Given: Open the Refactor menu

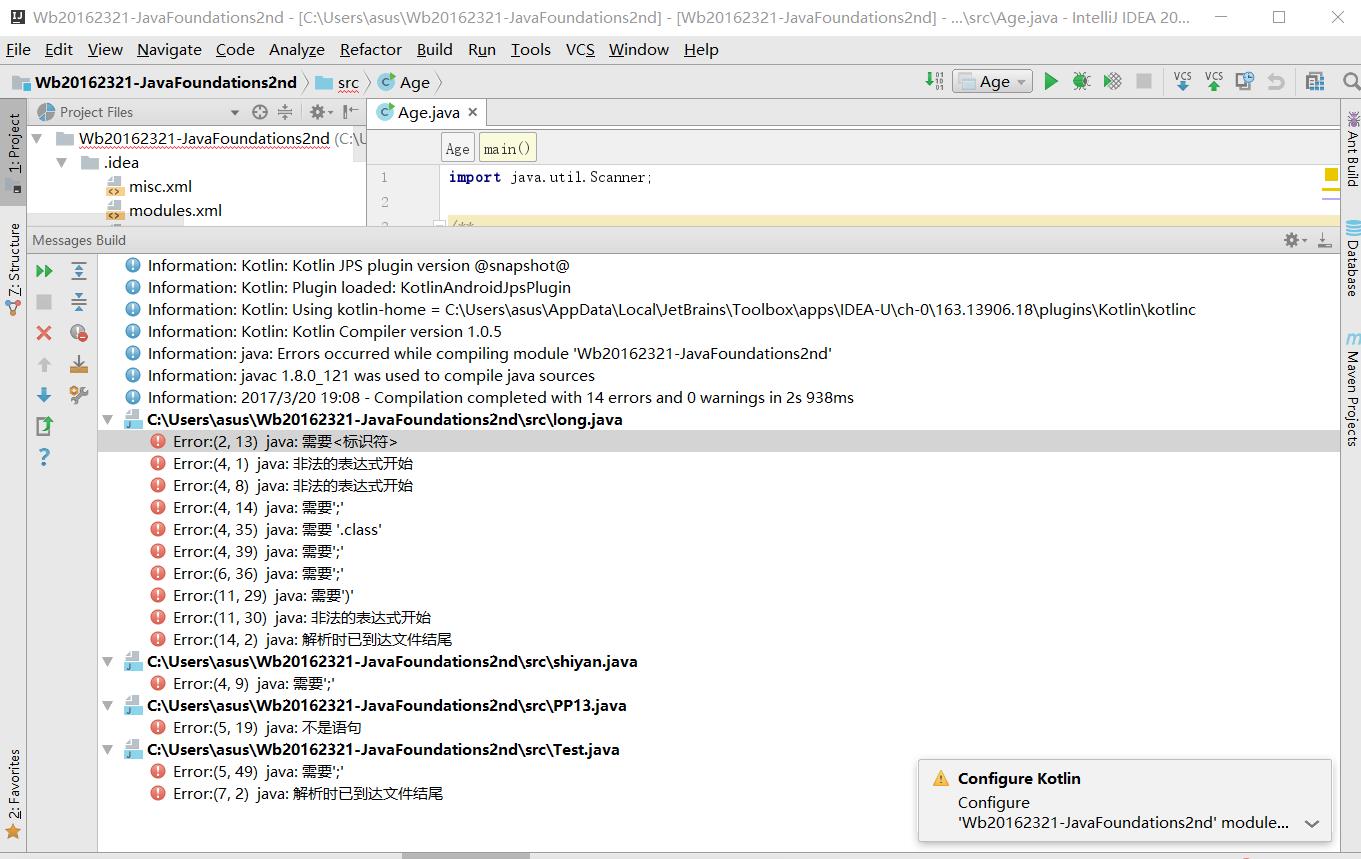Looking at the screenshot, I should pyautogui.click(x=370, y=49).
